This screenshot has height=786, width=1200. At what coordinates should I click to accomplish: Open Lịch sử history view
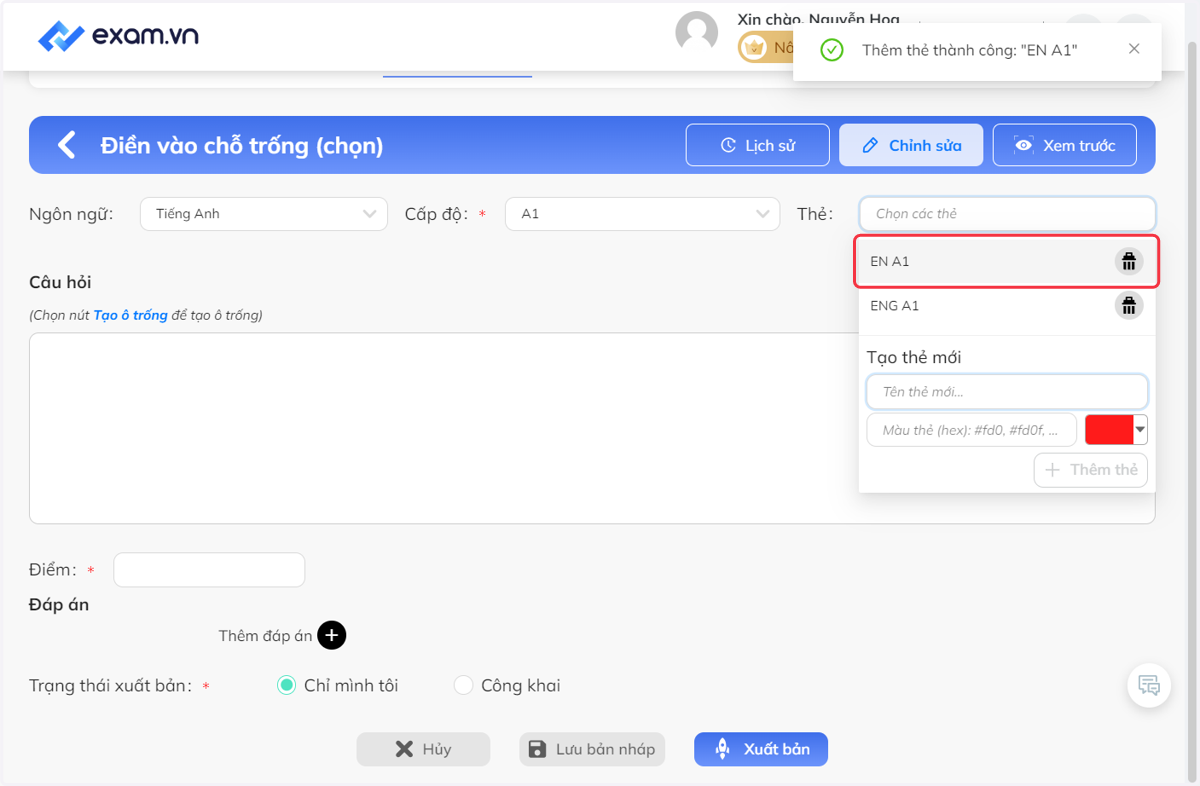(758, 145)
